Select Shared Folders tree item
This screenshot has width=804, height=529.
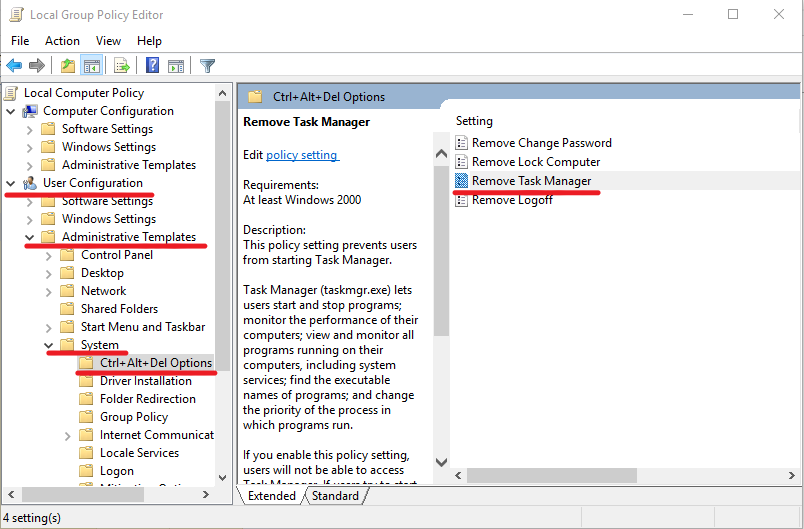pyautogui.click(x=119, y=309)
